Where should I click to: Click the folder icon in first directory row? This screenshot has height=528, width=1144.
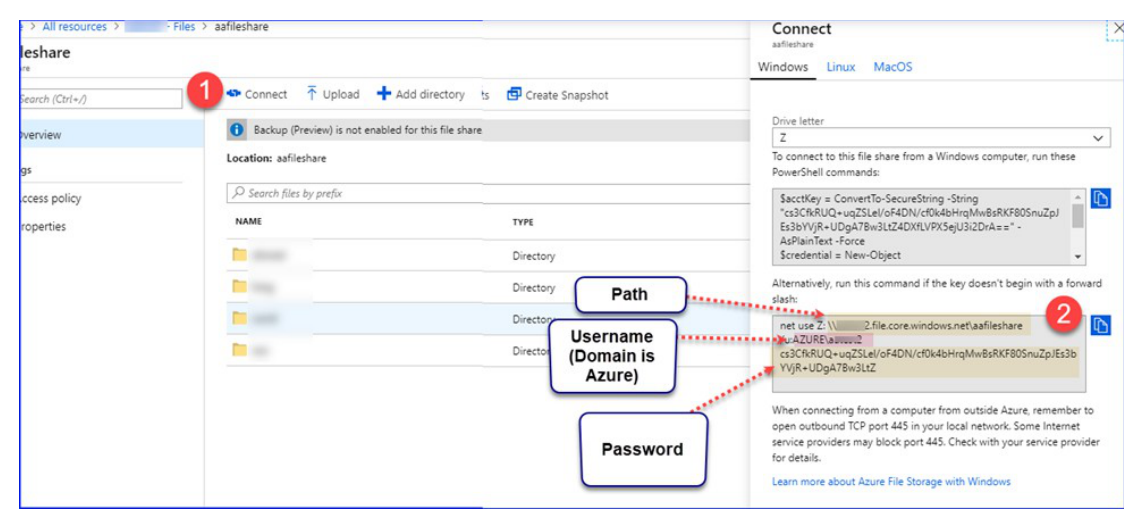pyautogui.click(x=239, y=255)
